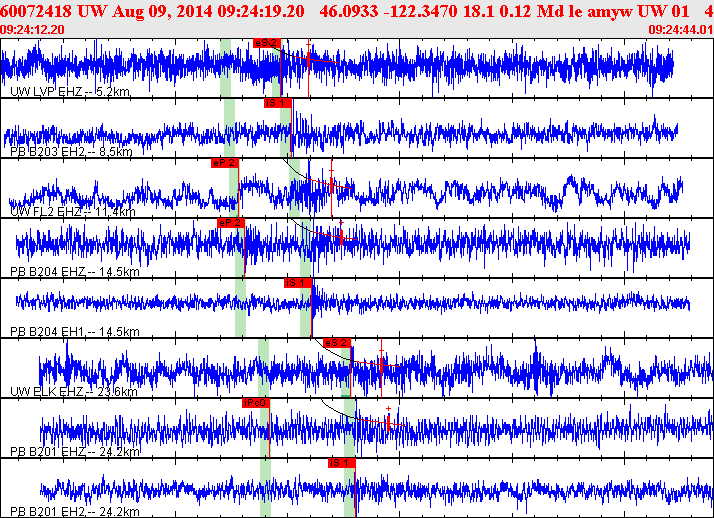The height and width of the screenshot is (518, 714).
Task: Select the iS 1 marker on B201 EH2
Action: (x=342, y=462)
